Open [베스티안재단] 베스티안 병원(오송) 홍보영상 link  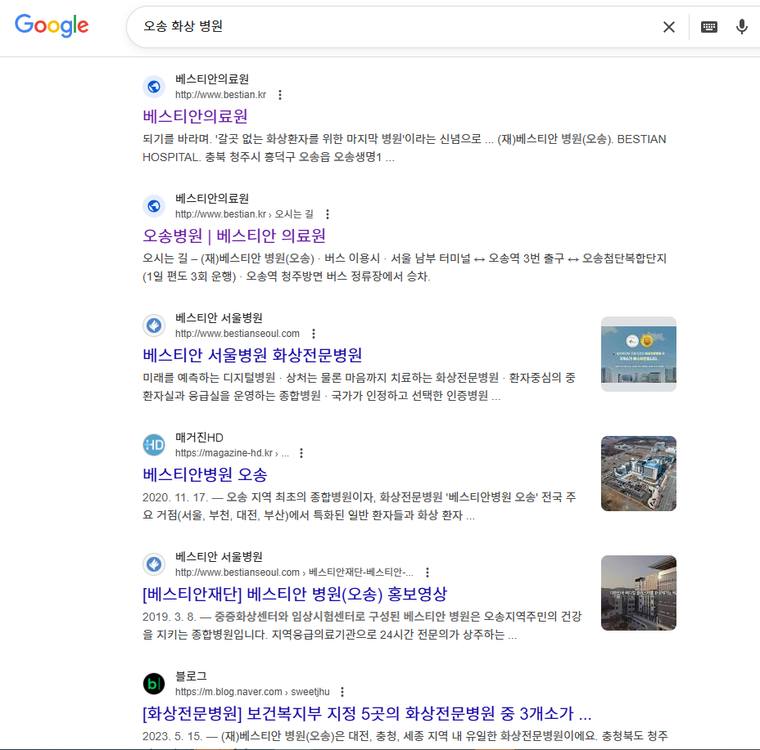point(295,594)
